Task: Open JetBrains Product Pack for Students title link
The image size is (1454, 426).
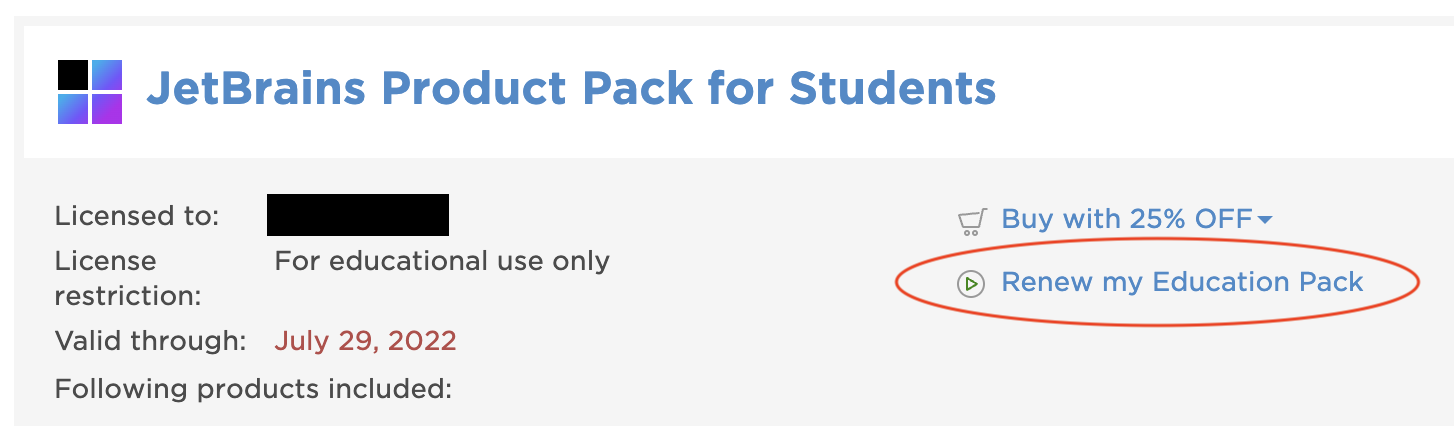Action: [571, 88]
